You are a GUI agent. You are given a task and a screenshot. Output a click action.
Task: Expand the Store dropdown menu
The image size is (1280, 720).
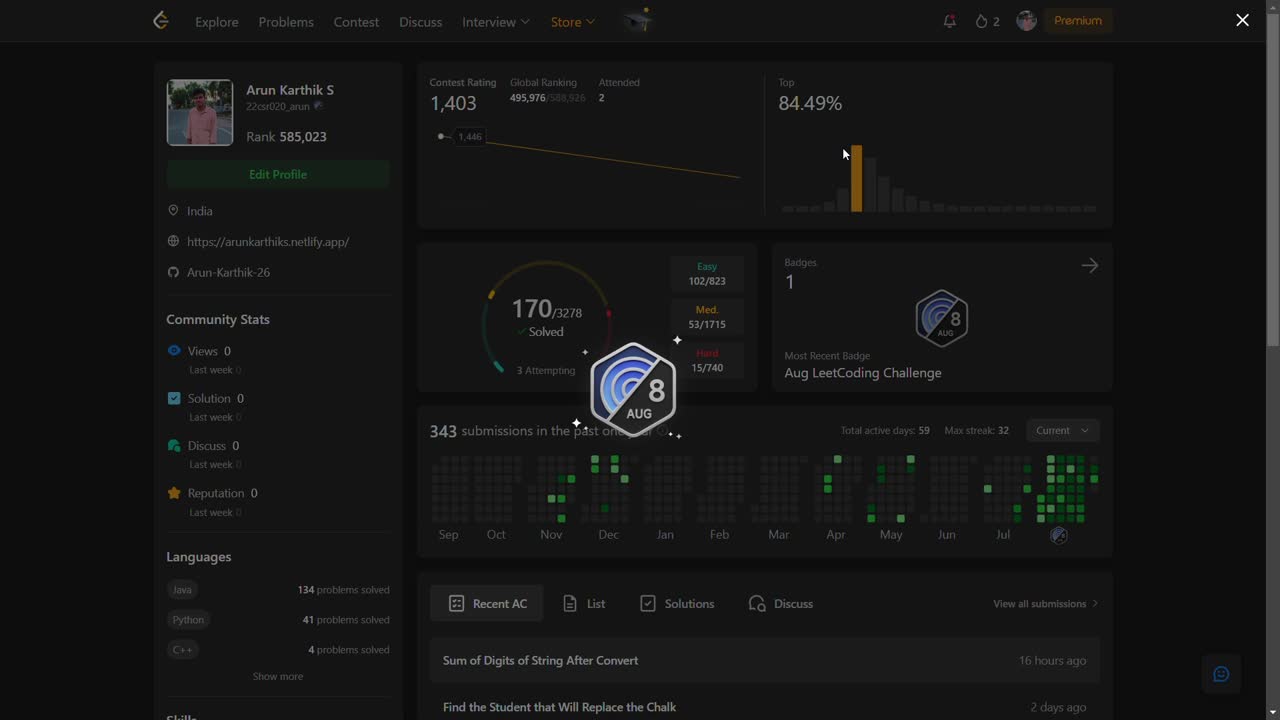pyautogui.click(x=572, y=22)
